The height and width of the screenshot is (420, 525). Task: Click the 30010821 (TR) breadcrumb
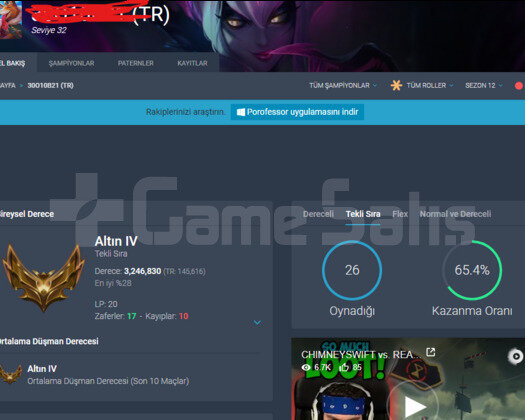point(51,85)
